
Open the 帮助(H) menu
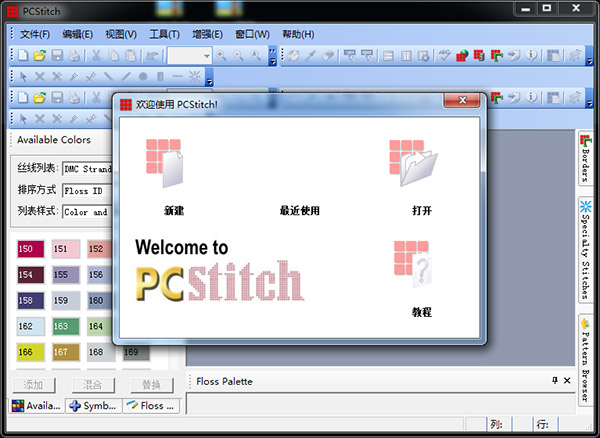coord(298,34)
